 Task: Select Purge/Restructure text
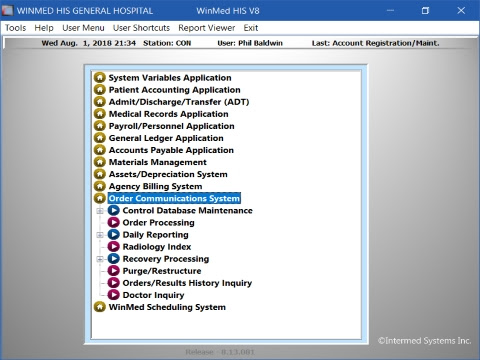pos(162,271)
